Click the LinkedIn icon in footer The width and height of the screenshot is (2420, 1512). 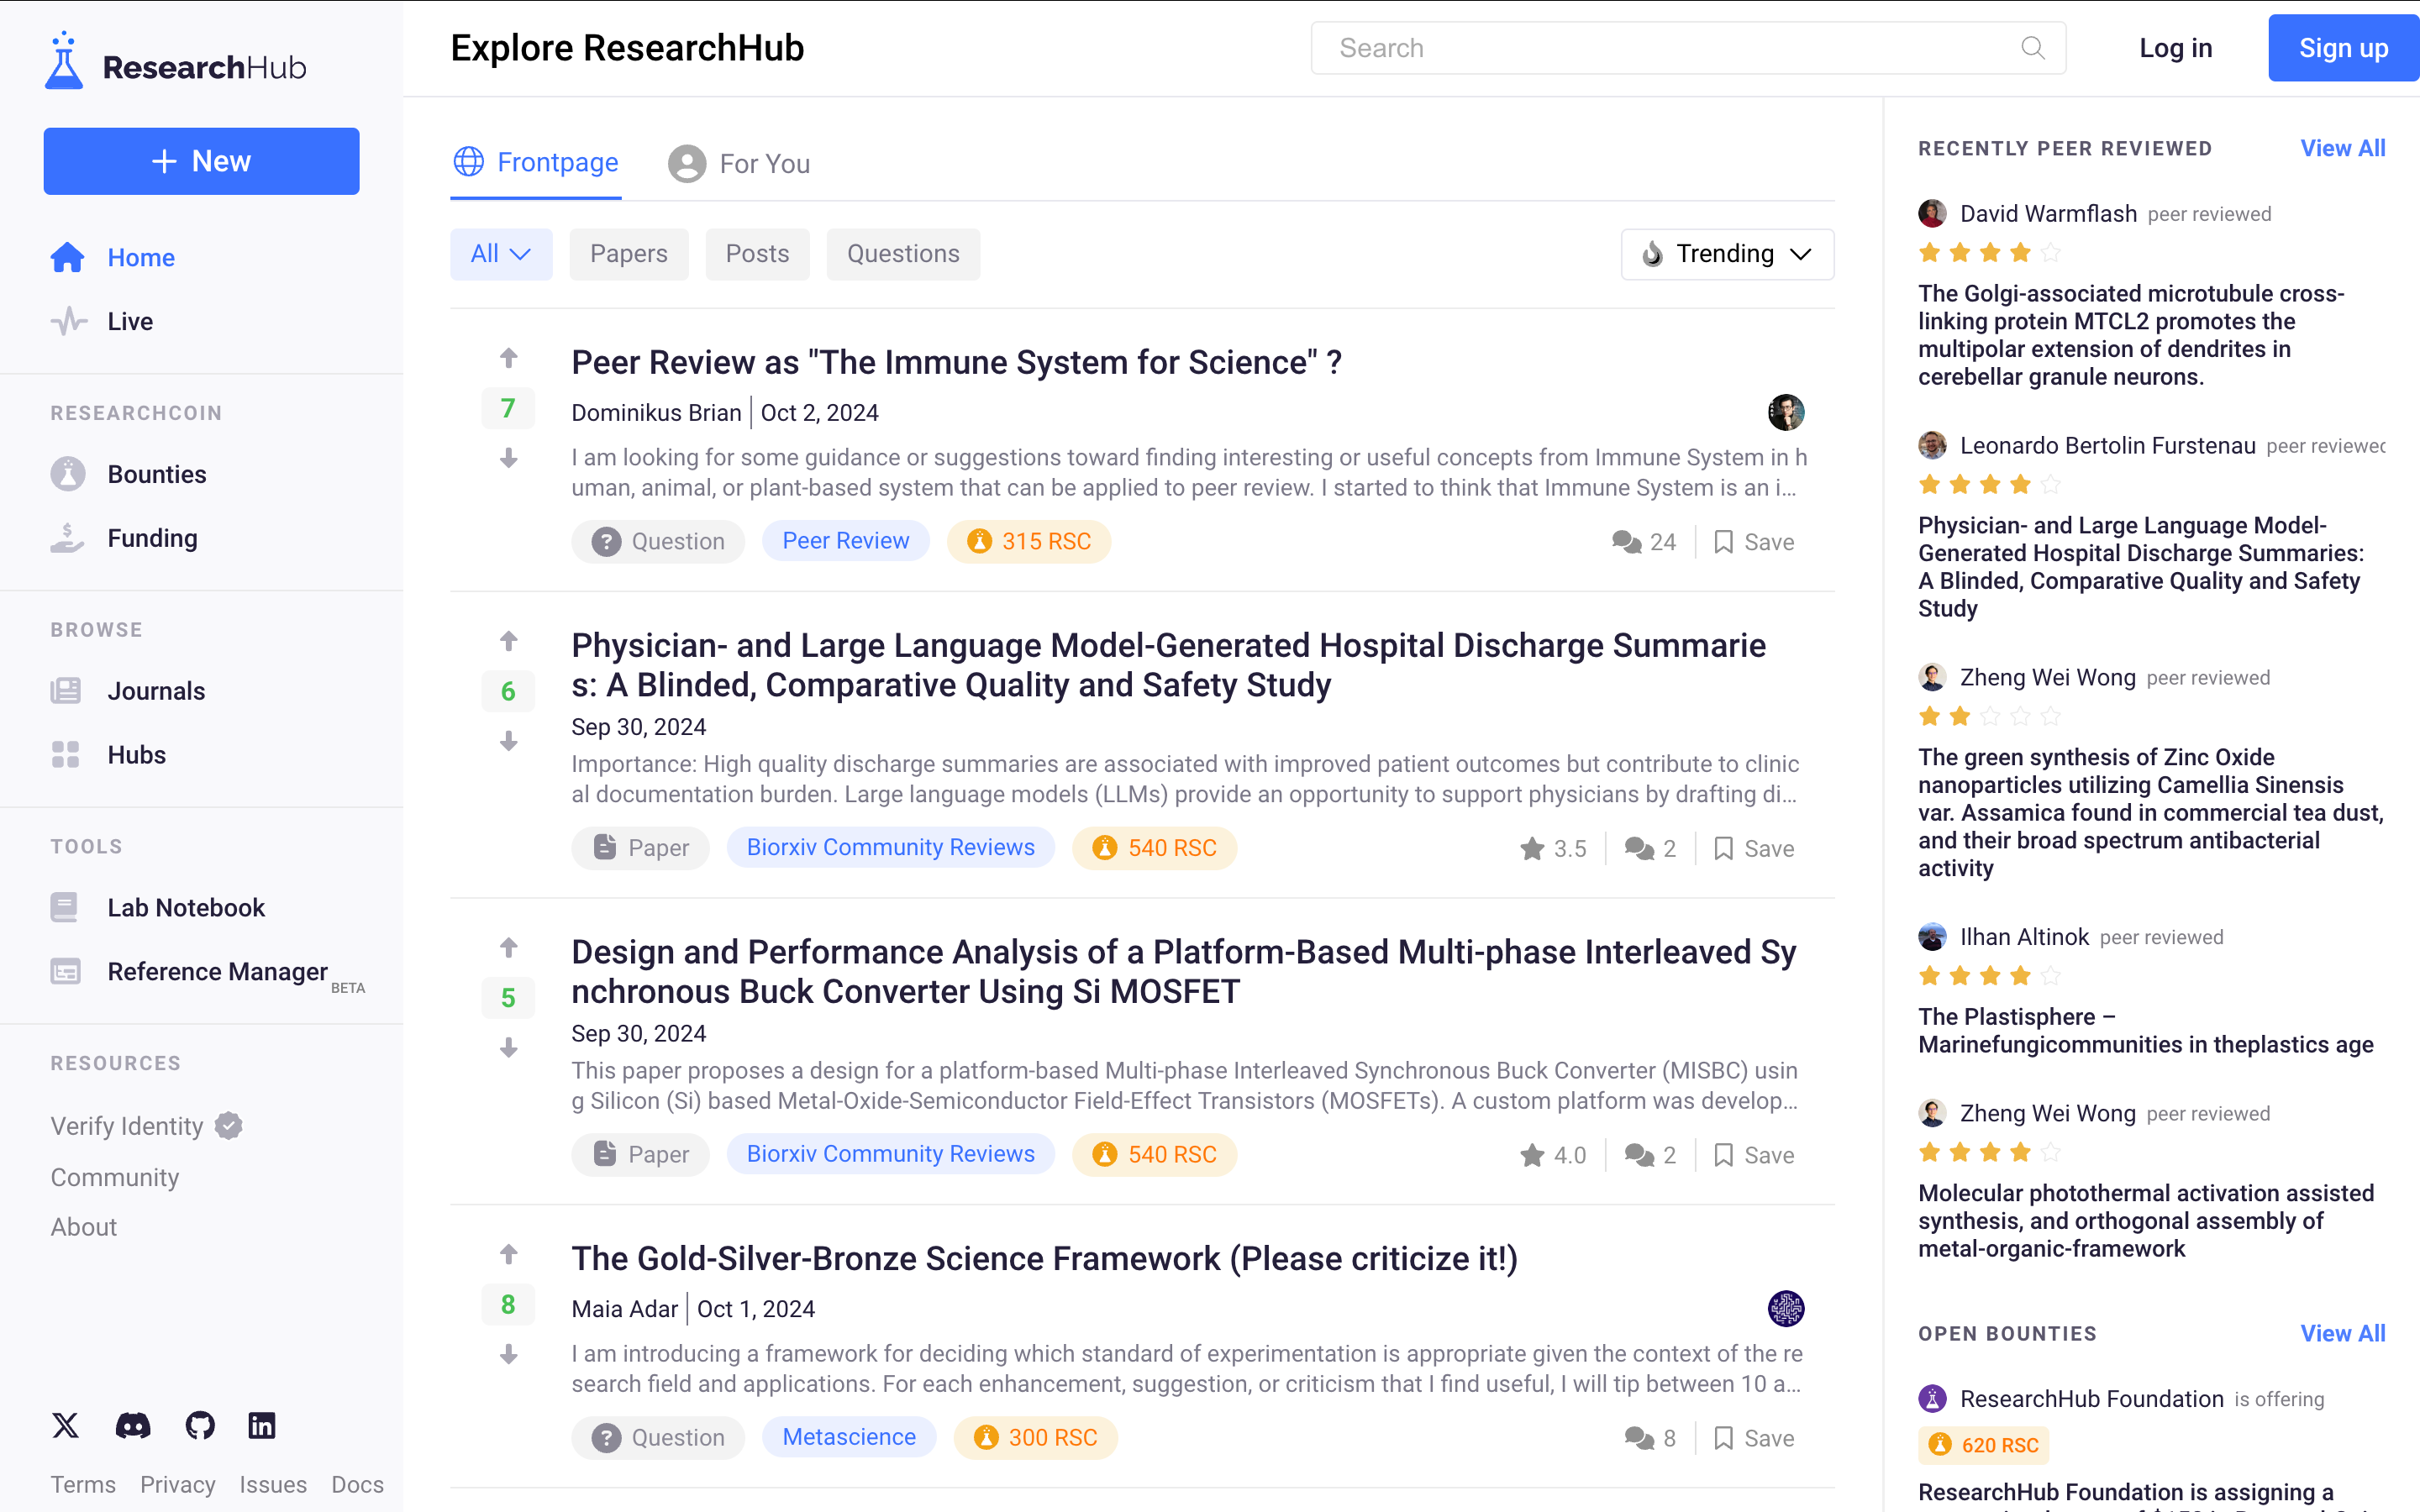[x=262, y=1425]
